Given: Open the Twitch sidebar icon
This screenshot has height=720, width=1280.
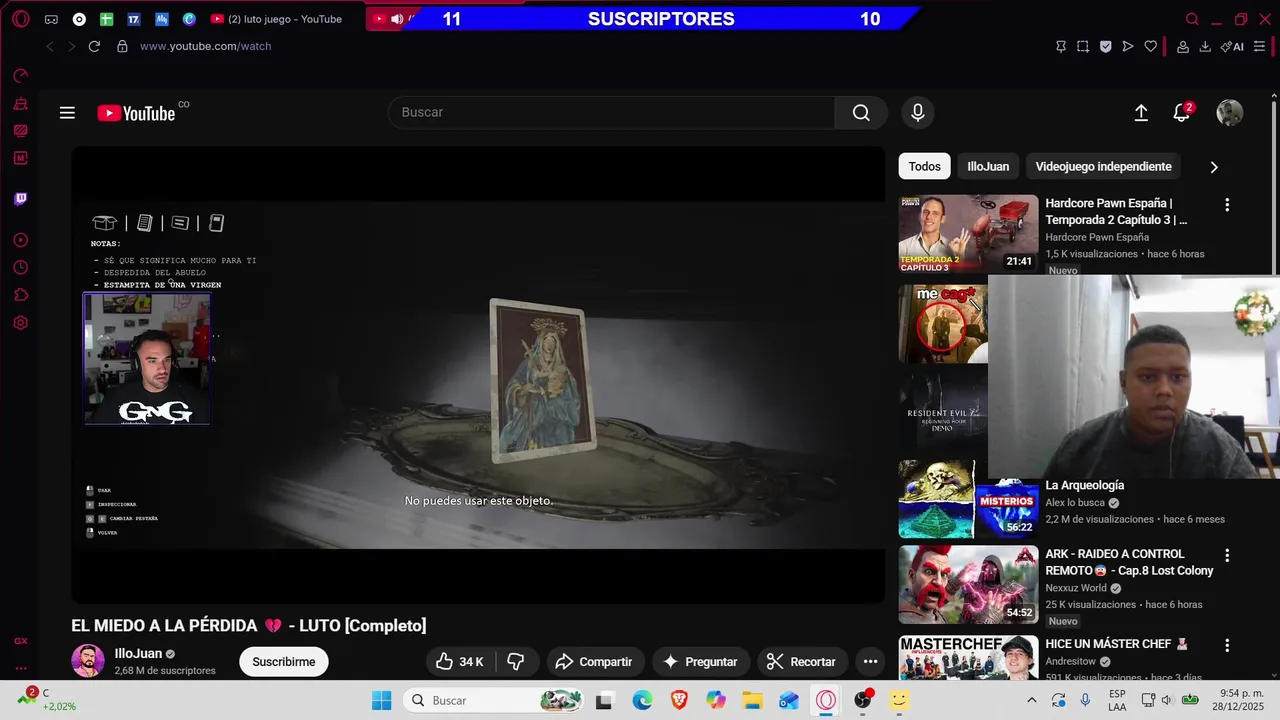Looking at the screenshot, I should click(x=21, y=198).
